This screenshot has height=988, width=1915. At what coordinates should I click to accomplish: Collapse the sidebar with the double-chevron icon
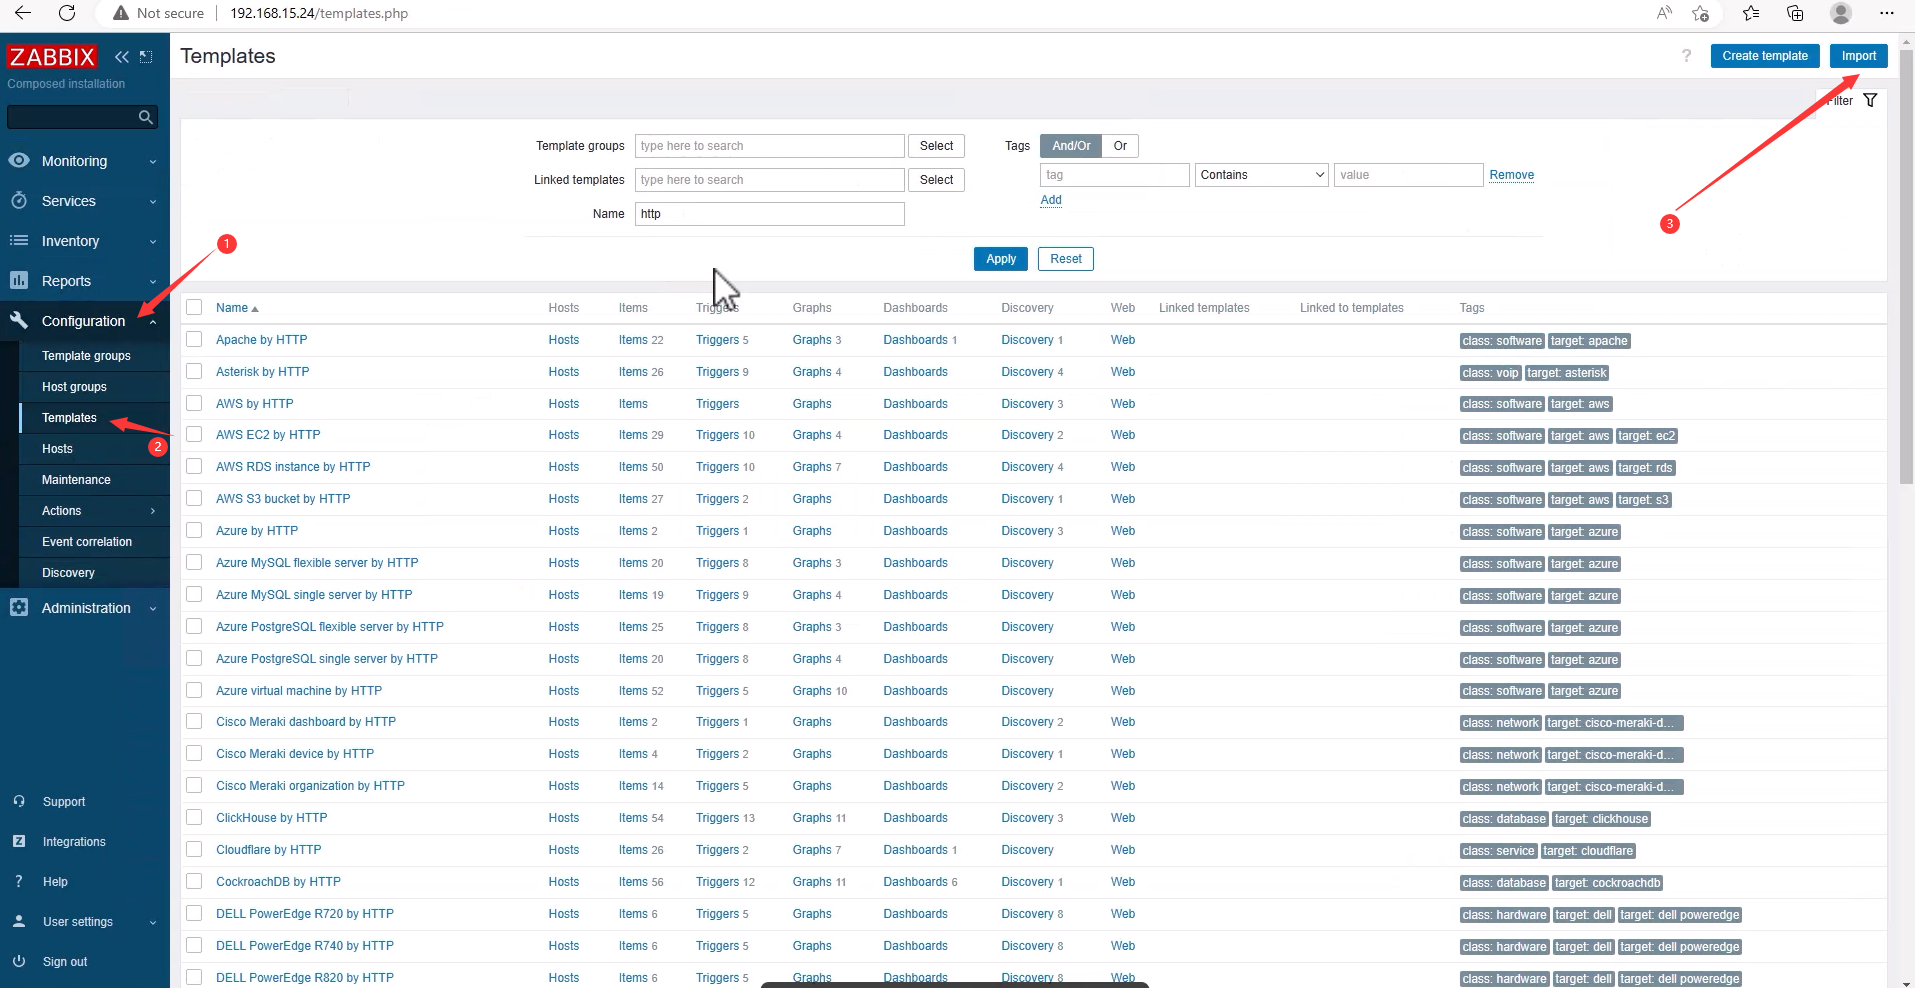pyautogui.click(x=122, y=57)
